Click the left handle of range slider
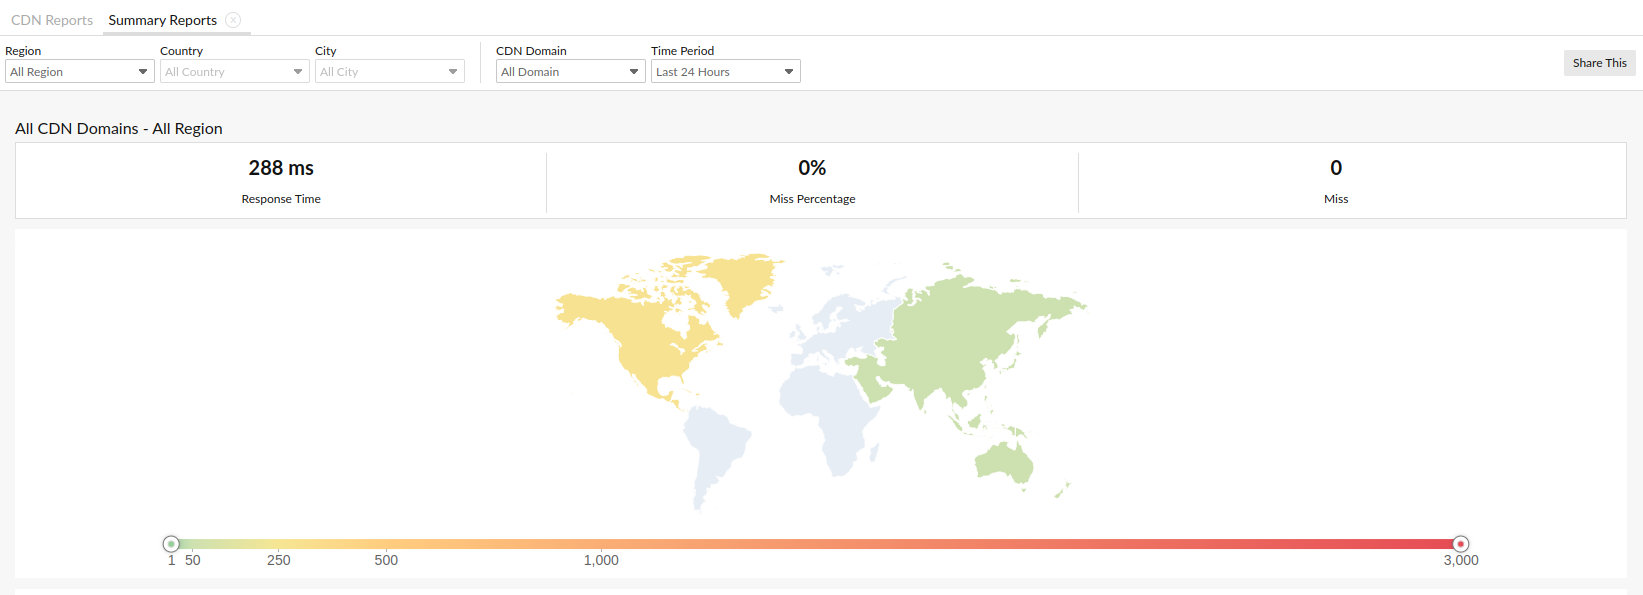The image size is (1643, 595). 171,544
